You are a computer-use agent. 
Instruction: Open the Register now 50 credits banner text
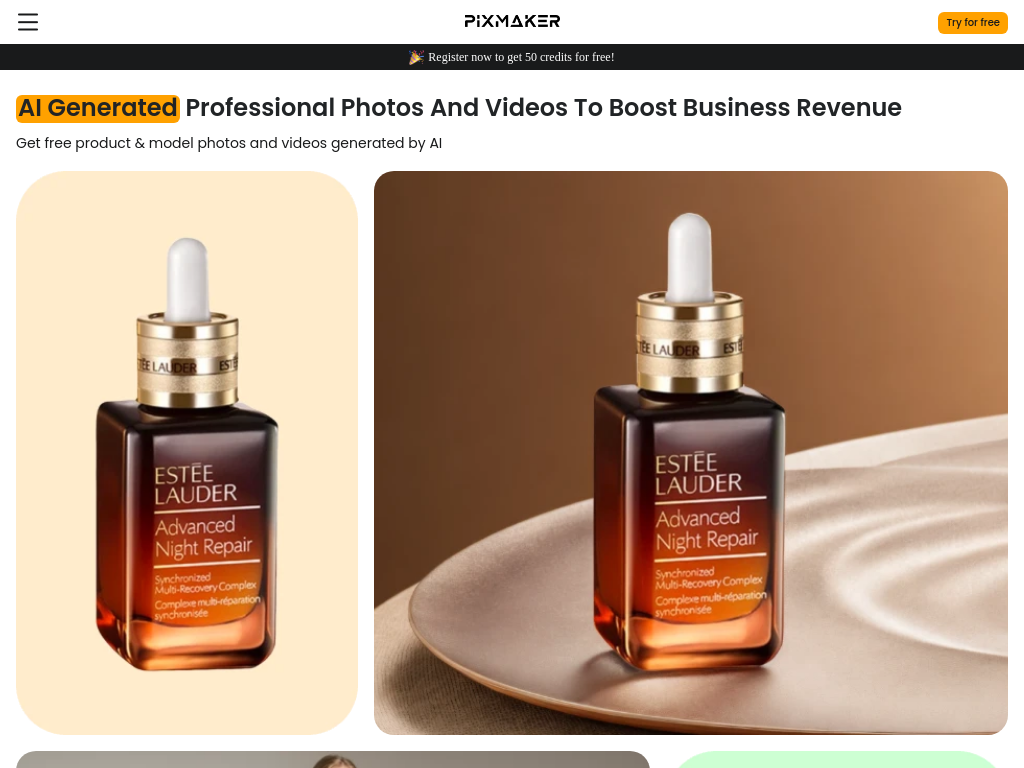[521, 57]
